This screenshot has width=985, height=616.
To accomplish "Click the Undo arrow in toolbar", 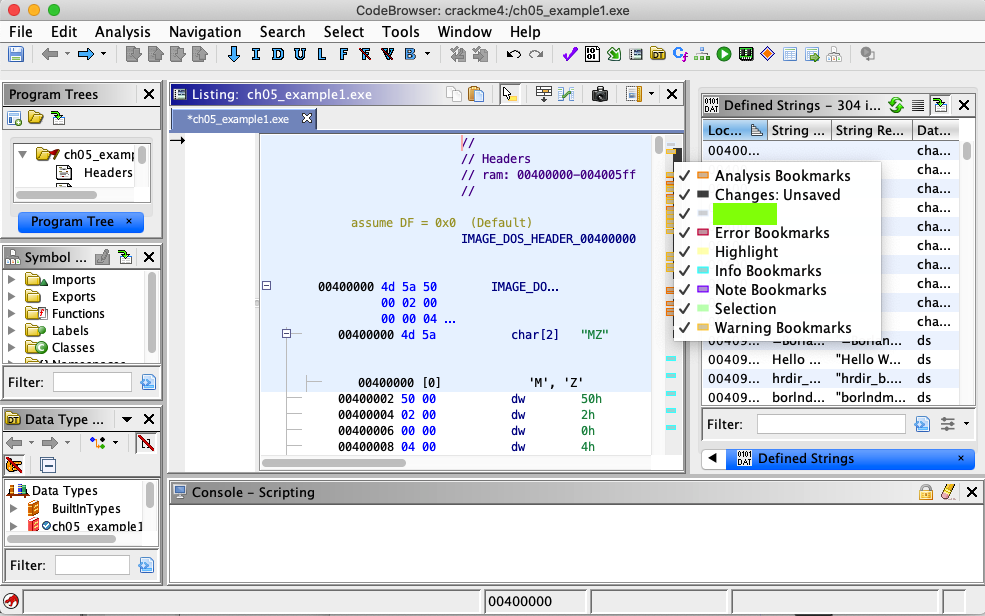I will [x=514, y=54].
